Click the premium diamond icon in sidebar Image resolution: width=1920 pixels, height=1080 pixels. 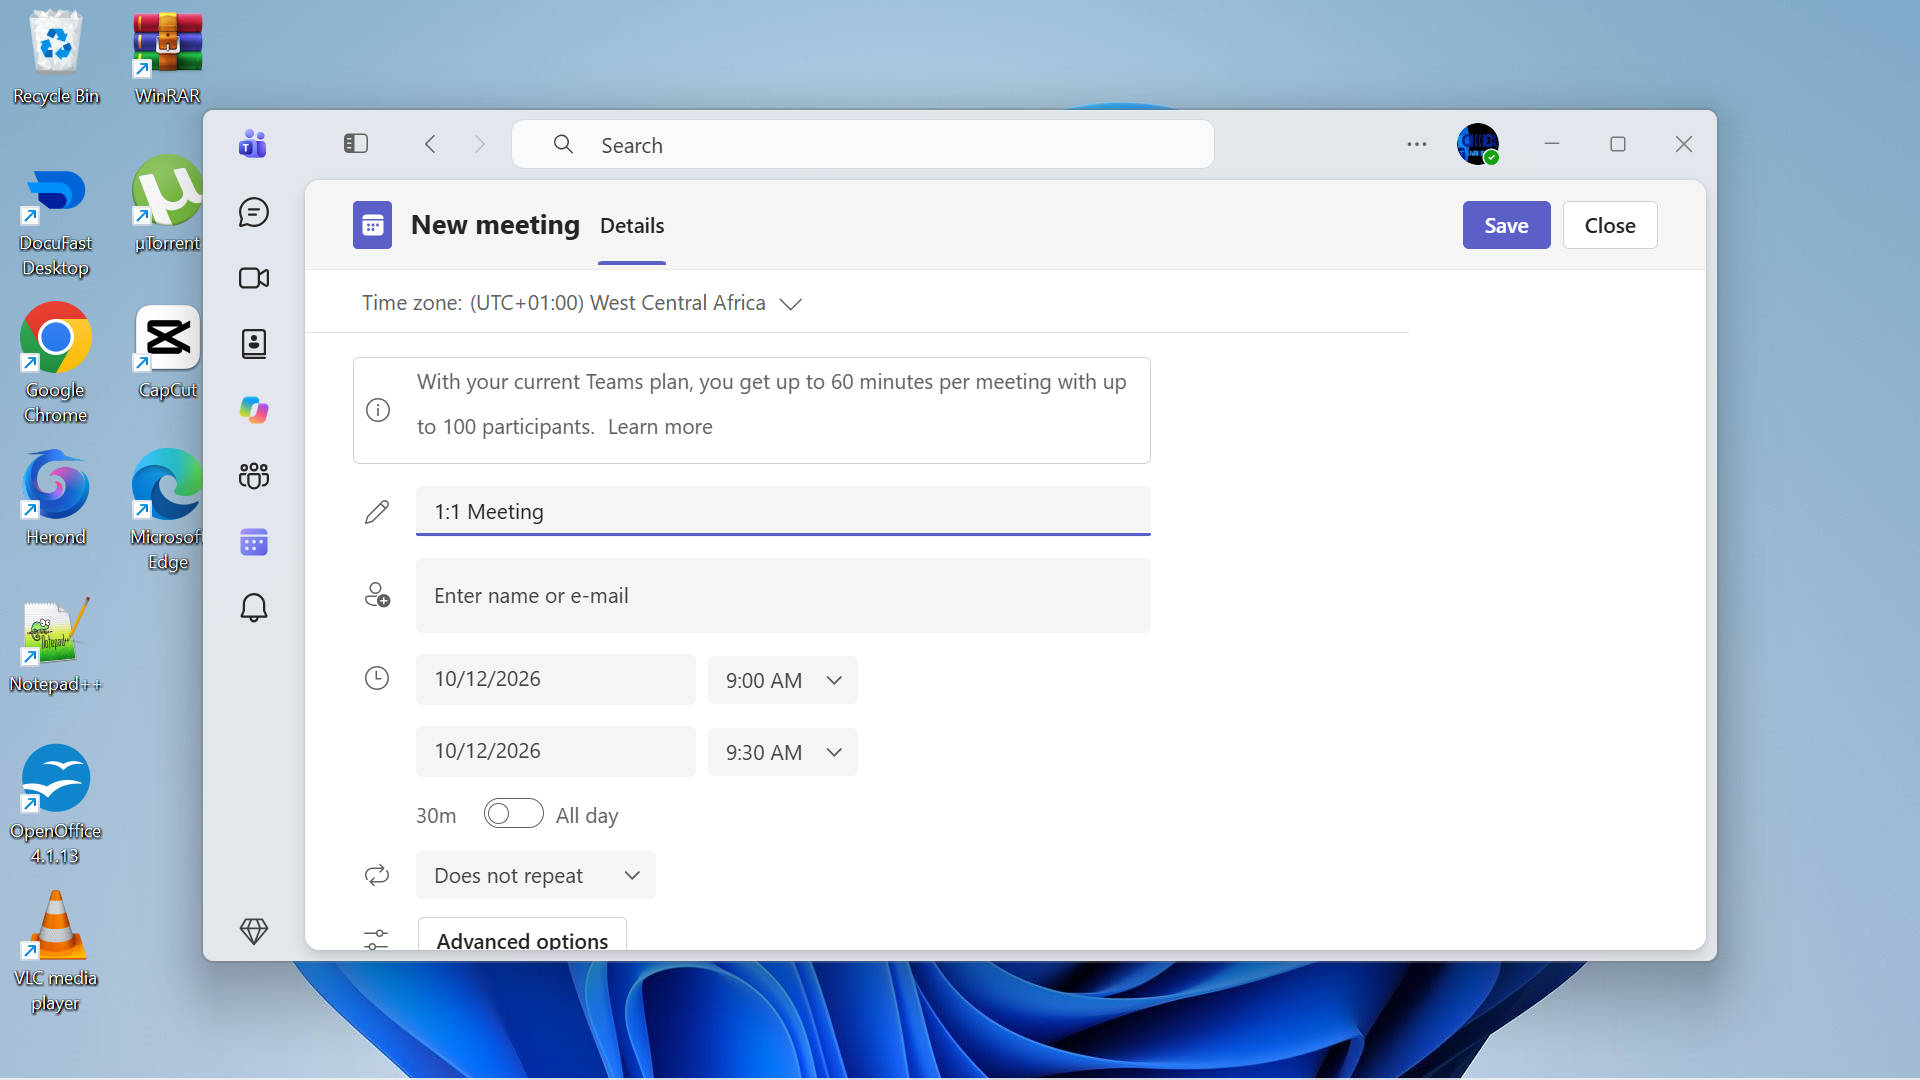[x=254, y=931]
